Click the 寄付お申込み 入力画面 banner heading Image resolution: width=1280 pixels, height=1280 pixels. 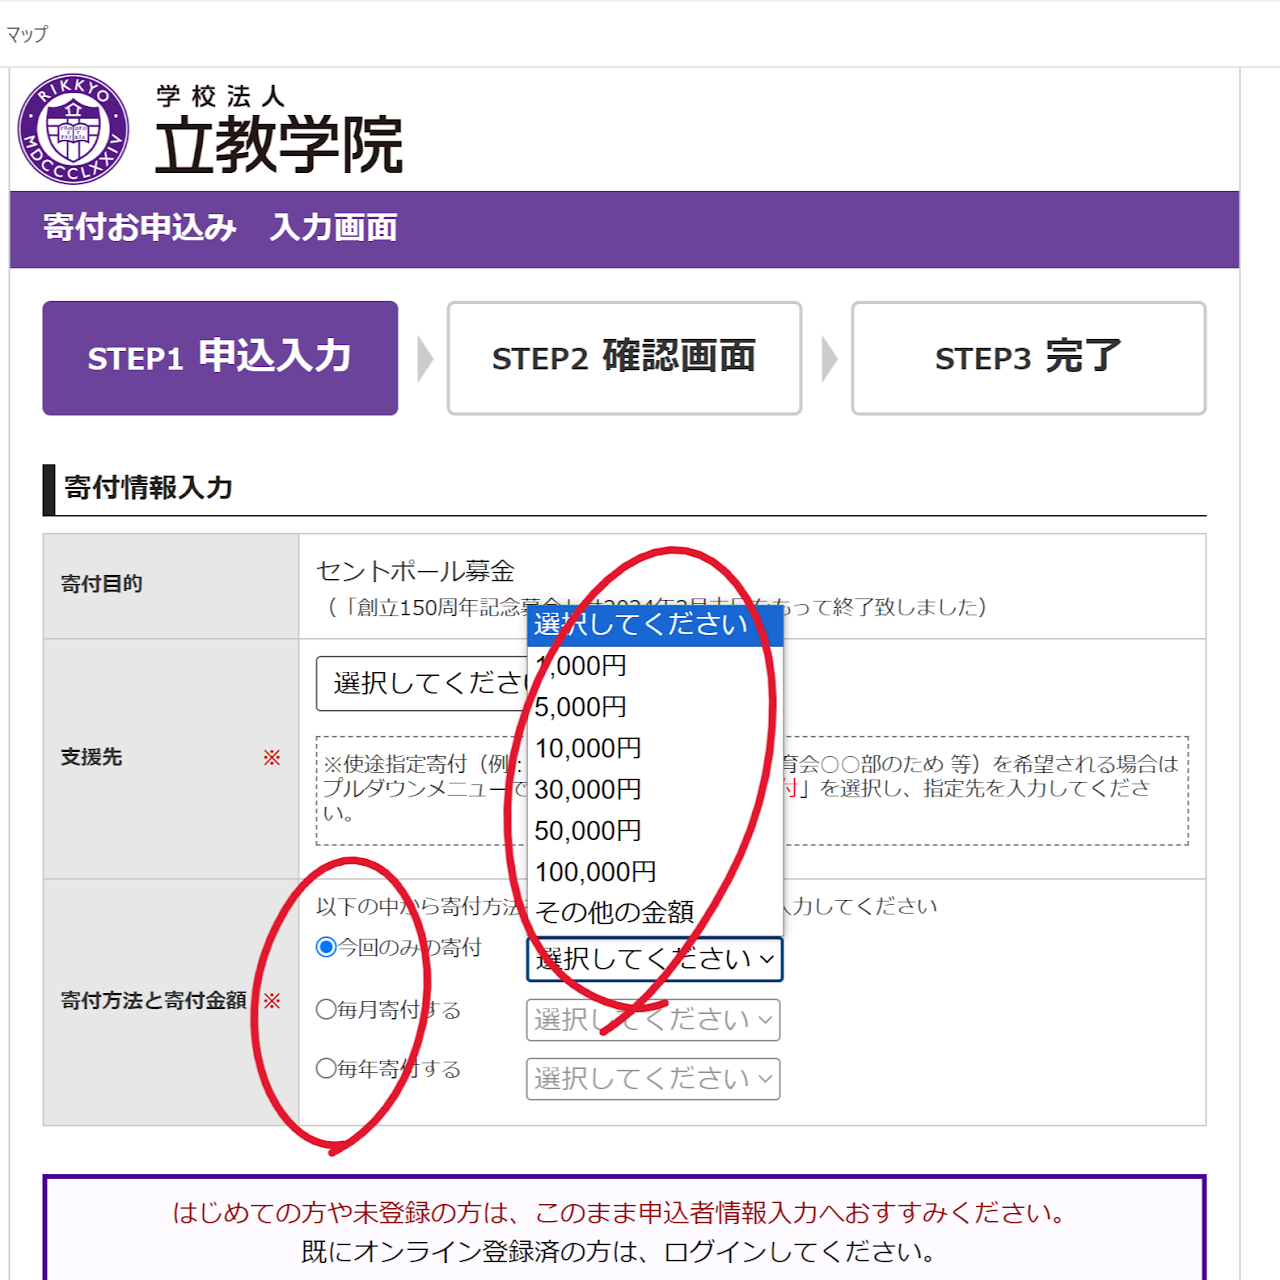[x=220, y=228]
